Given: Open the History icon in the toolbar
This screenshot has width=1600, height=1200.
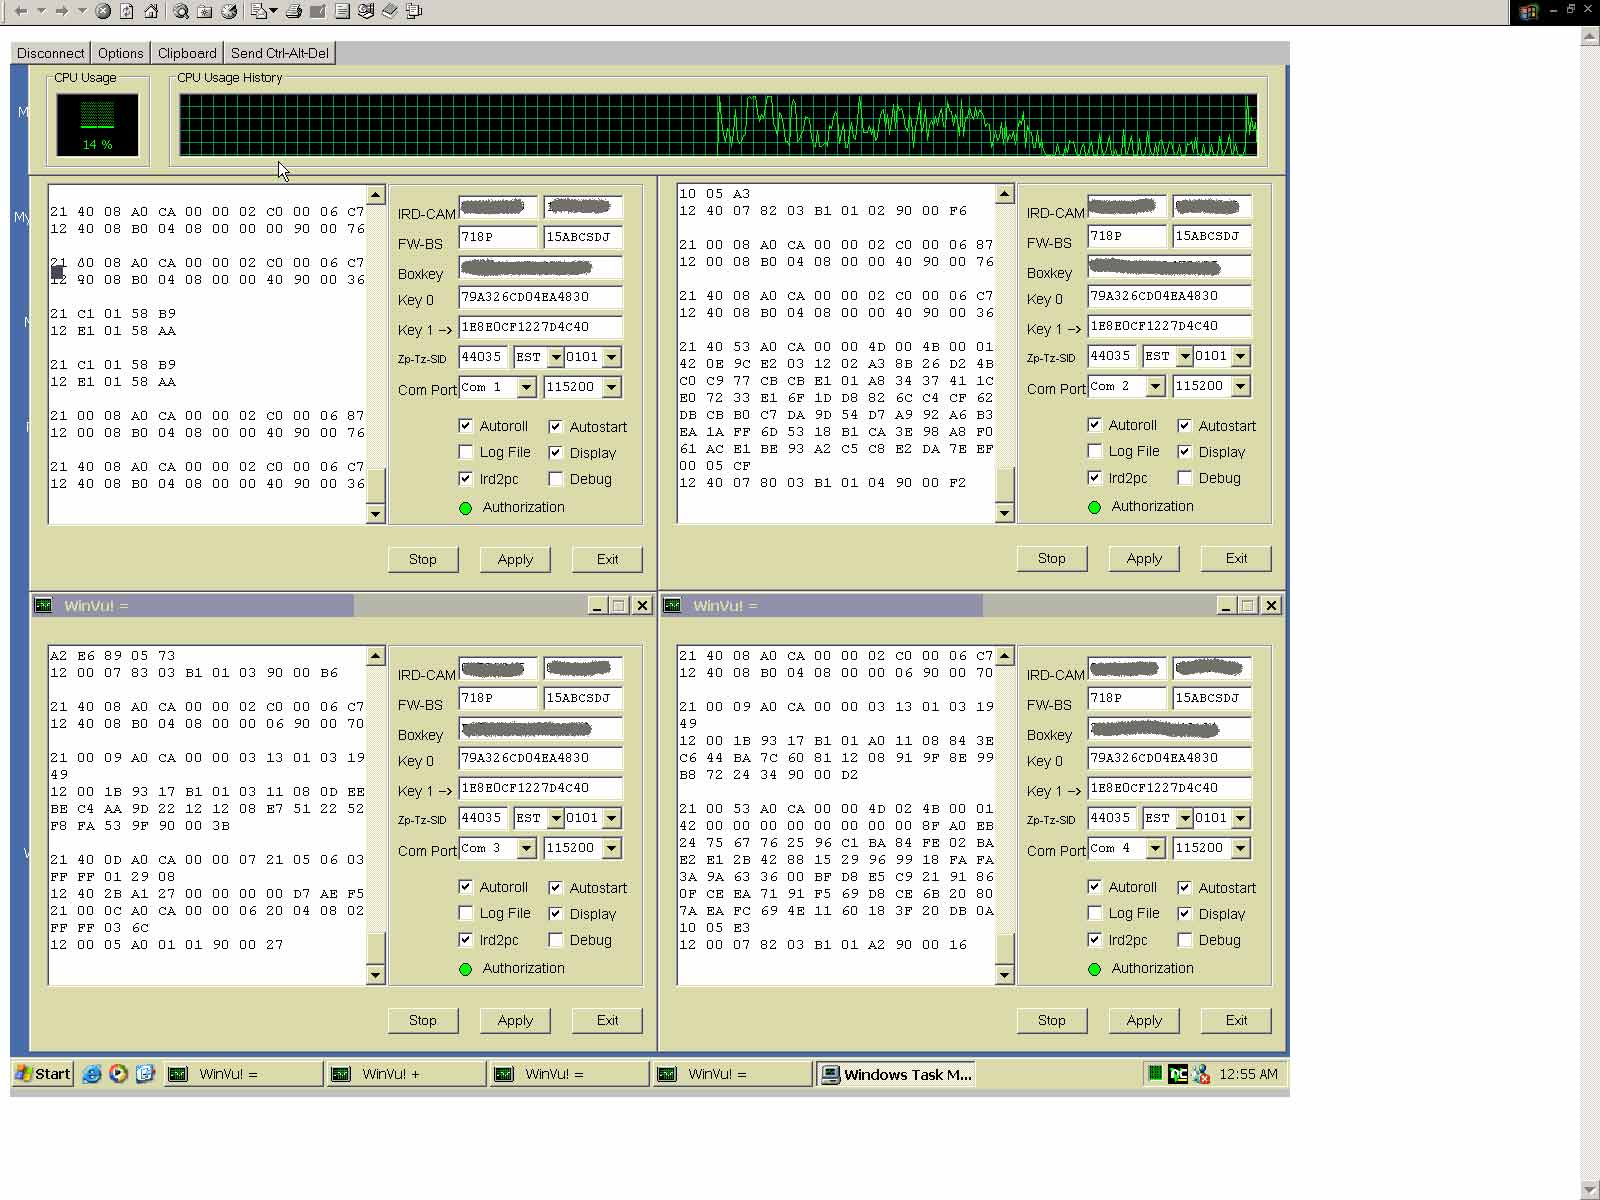Looking at the screenshot, I should (229, 11).
